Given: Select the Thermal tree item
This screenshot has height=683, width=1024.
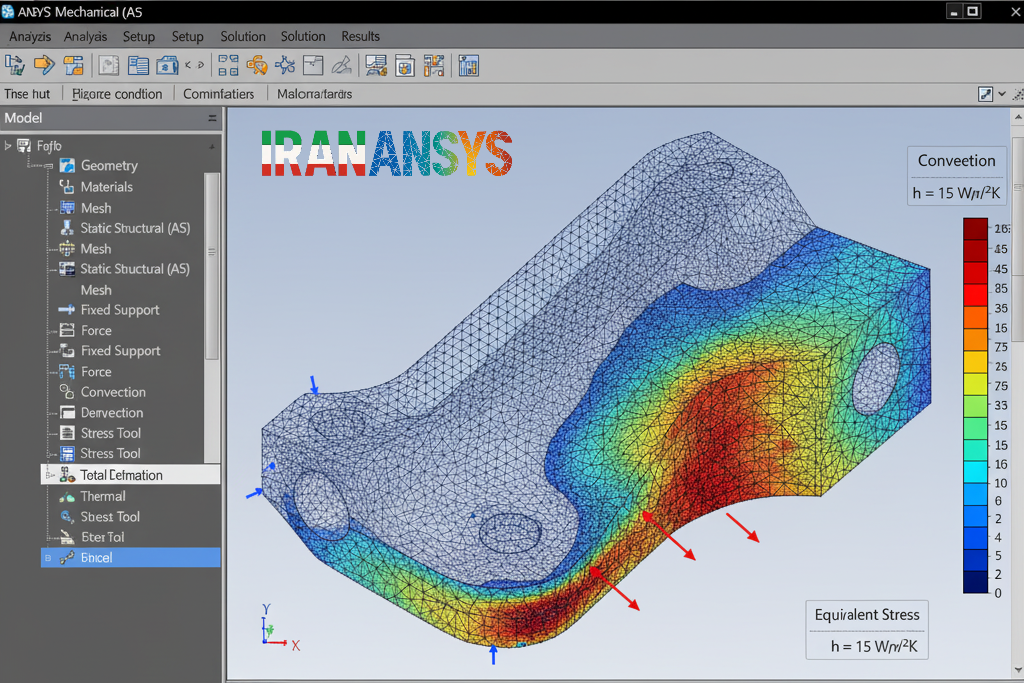Looking at the screenshot, I should (103, 496).
